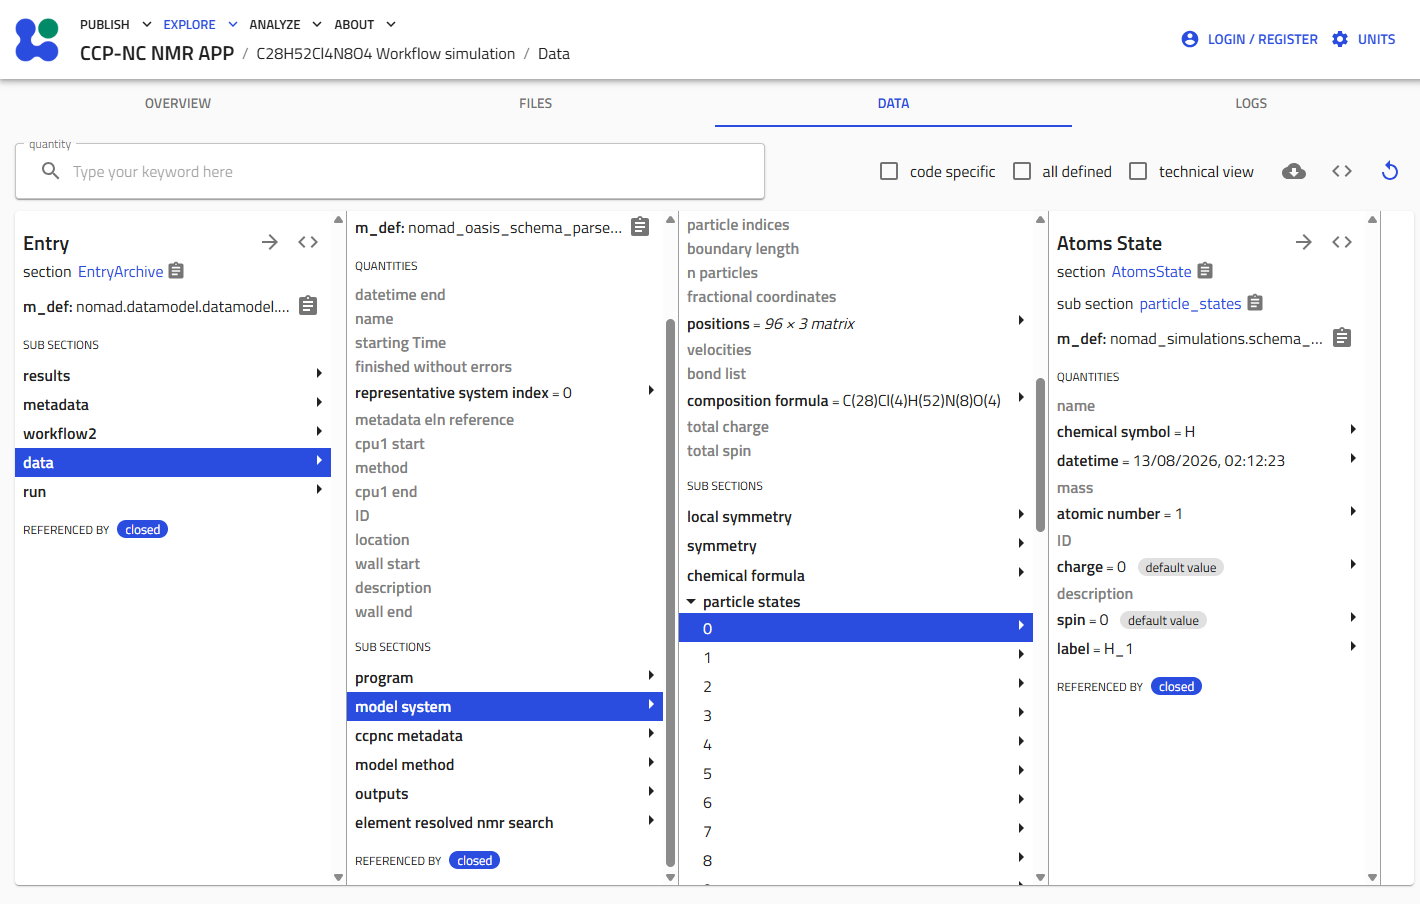Screen dimensions: 1420x904
Task: Open the chemical symbol = H quantity
Action: (x=1207, y=431)
